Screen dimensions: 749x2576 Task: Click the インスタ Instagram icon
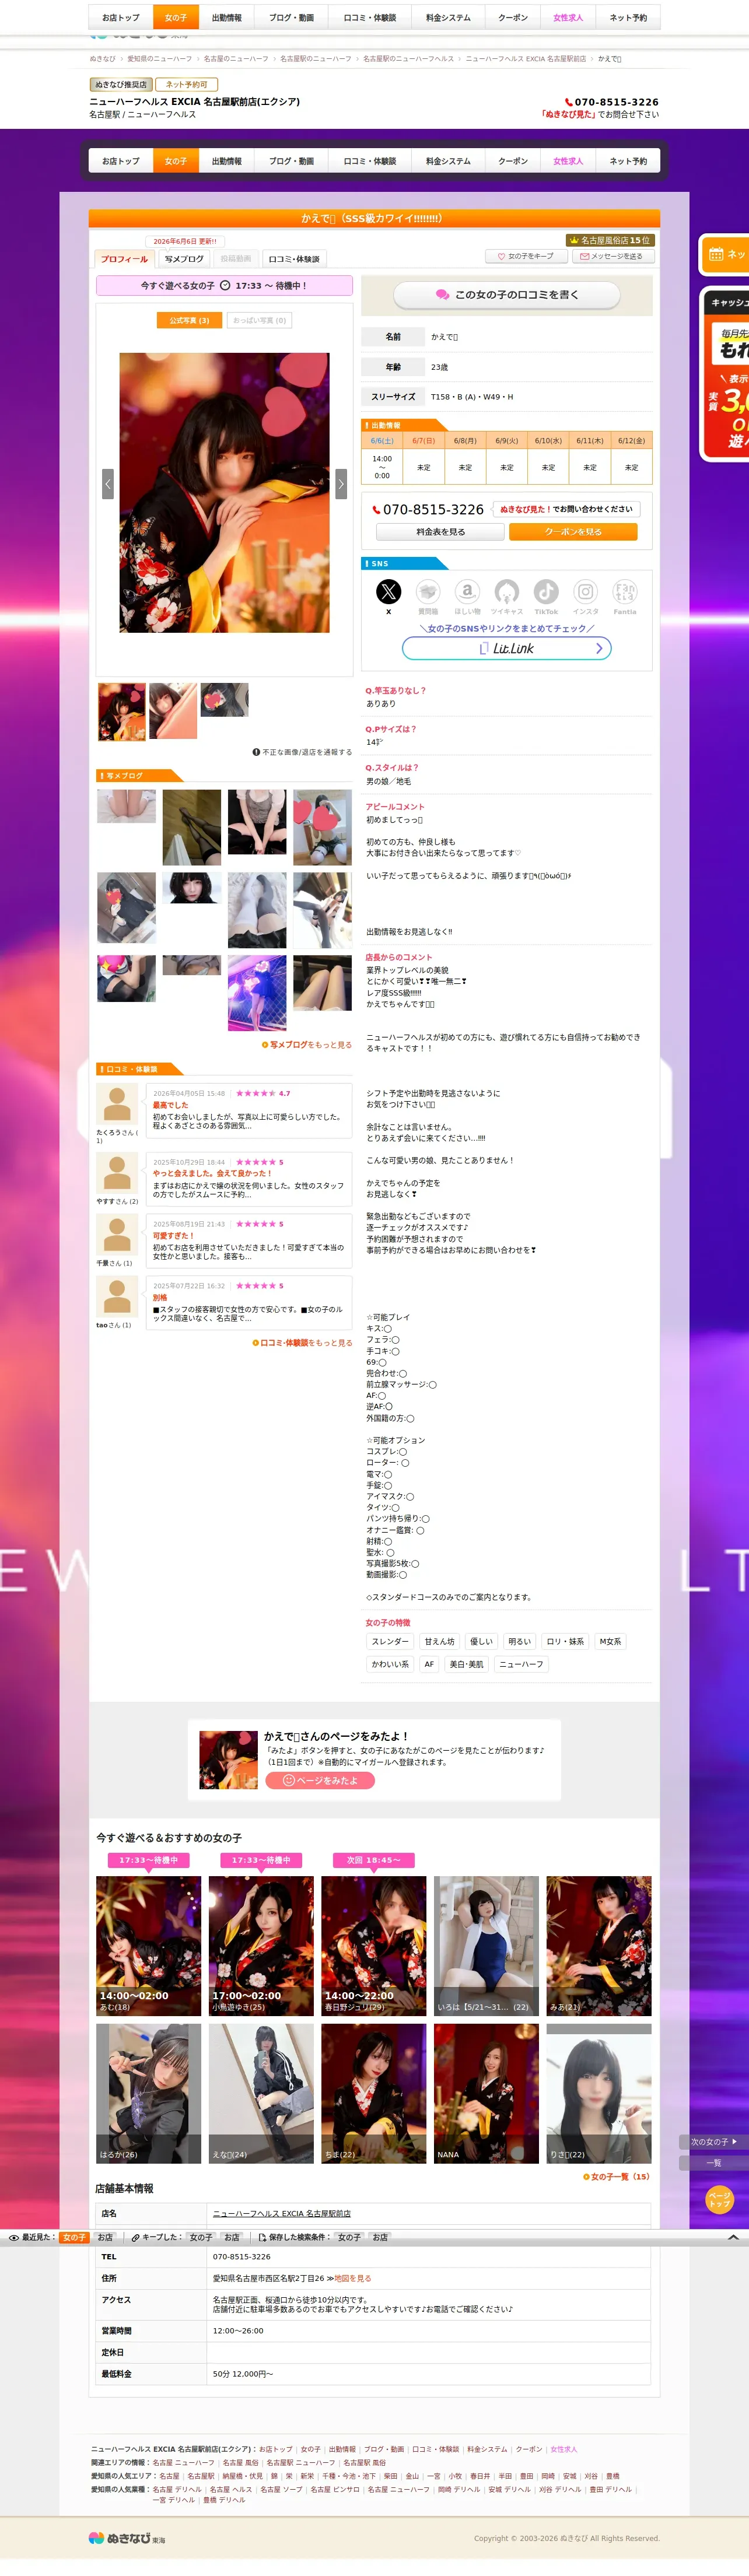586,591
